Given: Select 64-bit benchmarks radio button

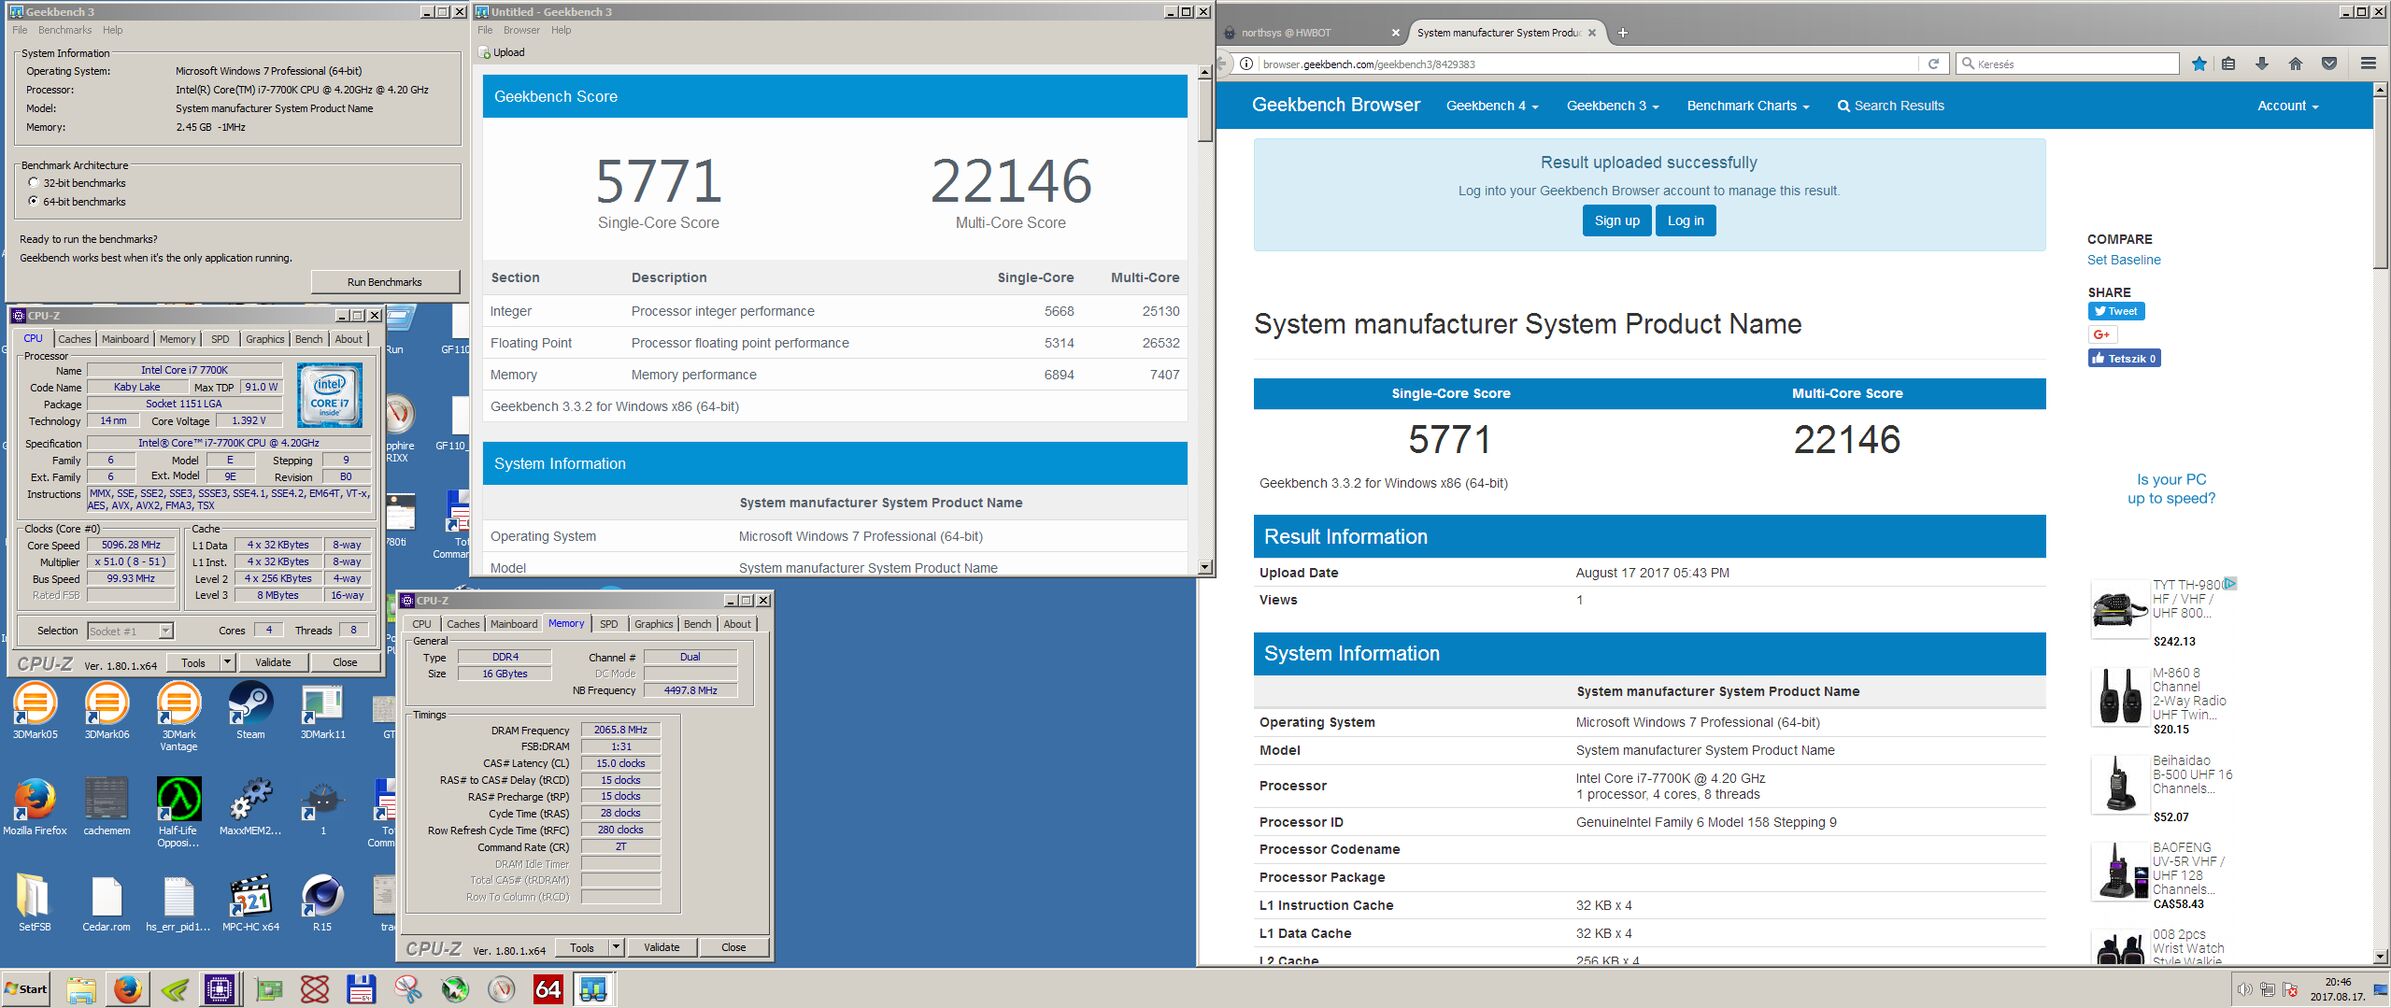Looking at the screenshot, I should point(34,201).
